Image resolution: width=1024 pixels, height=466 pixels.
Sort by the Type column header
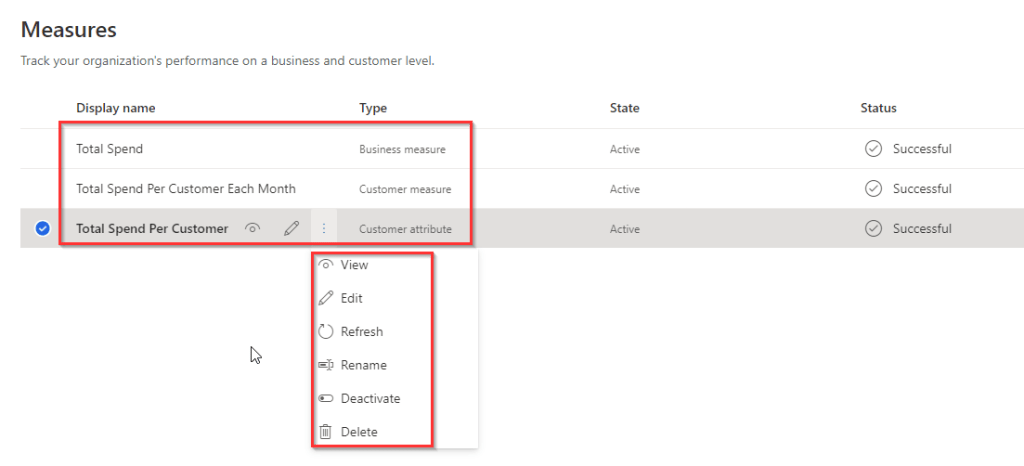pyautogui.click(x=373, y=108)
